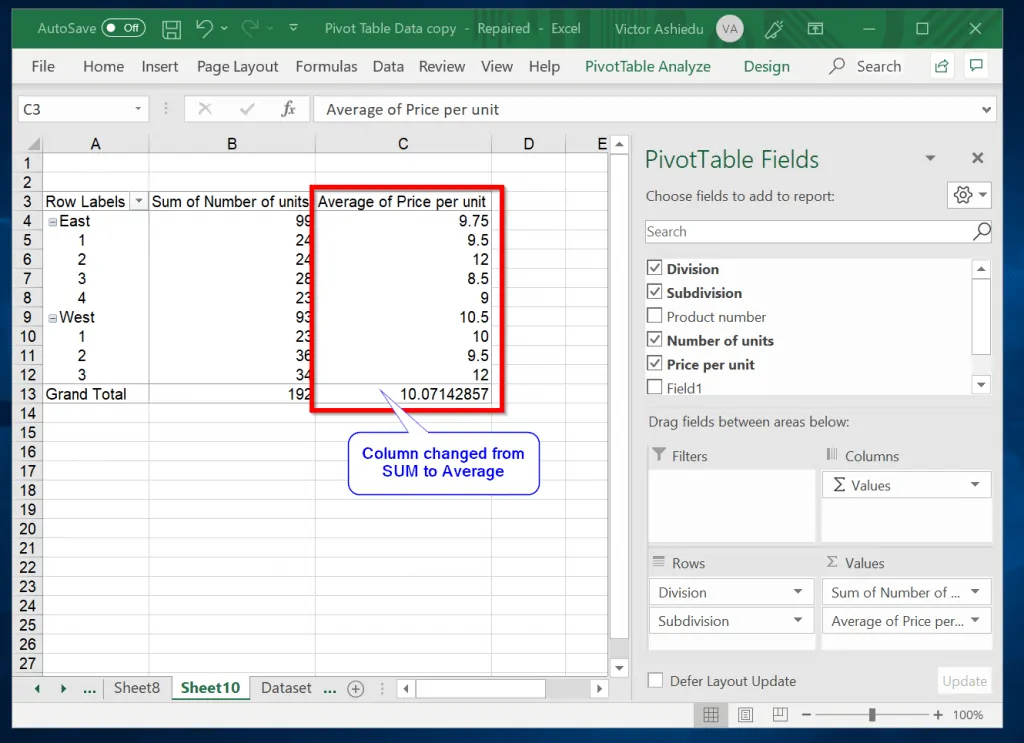The width and height of the screenshot is (1024, 743).
Task: Select Normal view icon in status bar
Action: pyautogui.click(x=711, y=715)
